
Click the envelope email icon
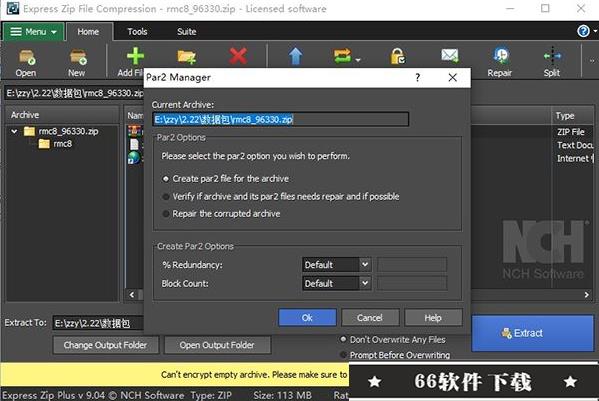[450, 56]
